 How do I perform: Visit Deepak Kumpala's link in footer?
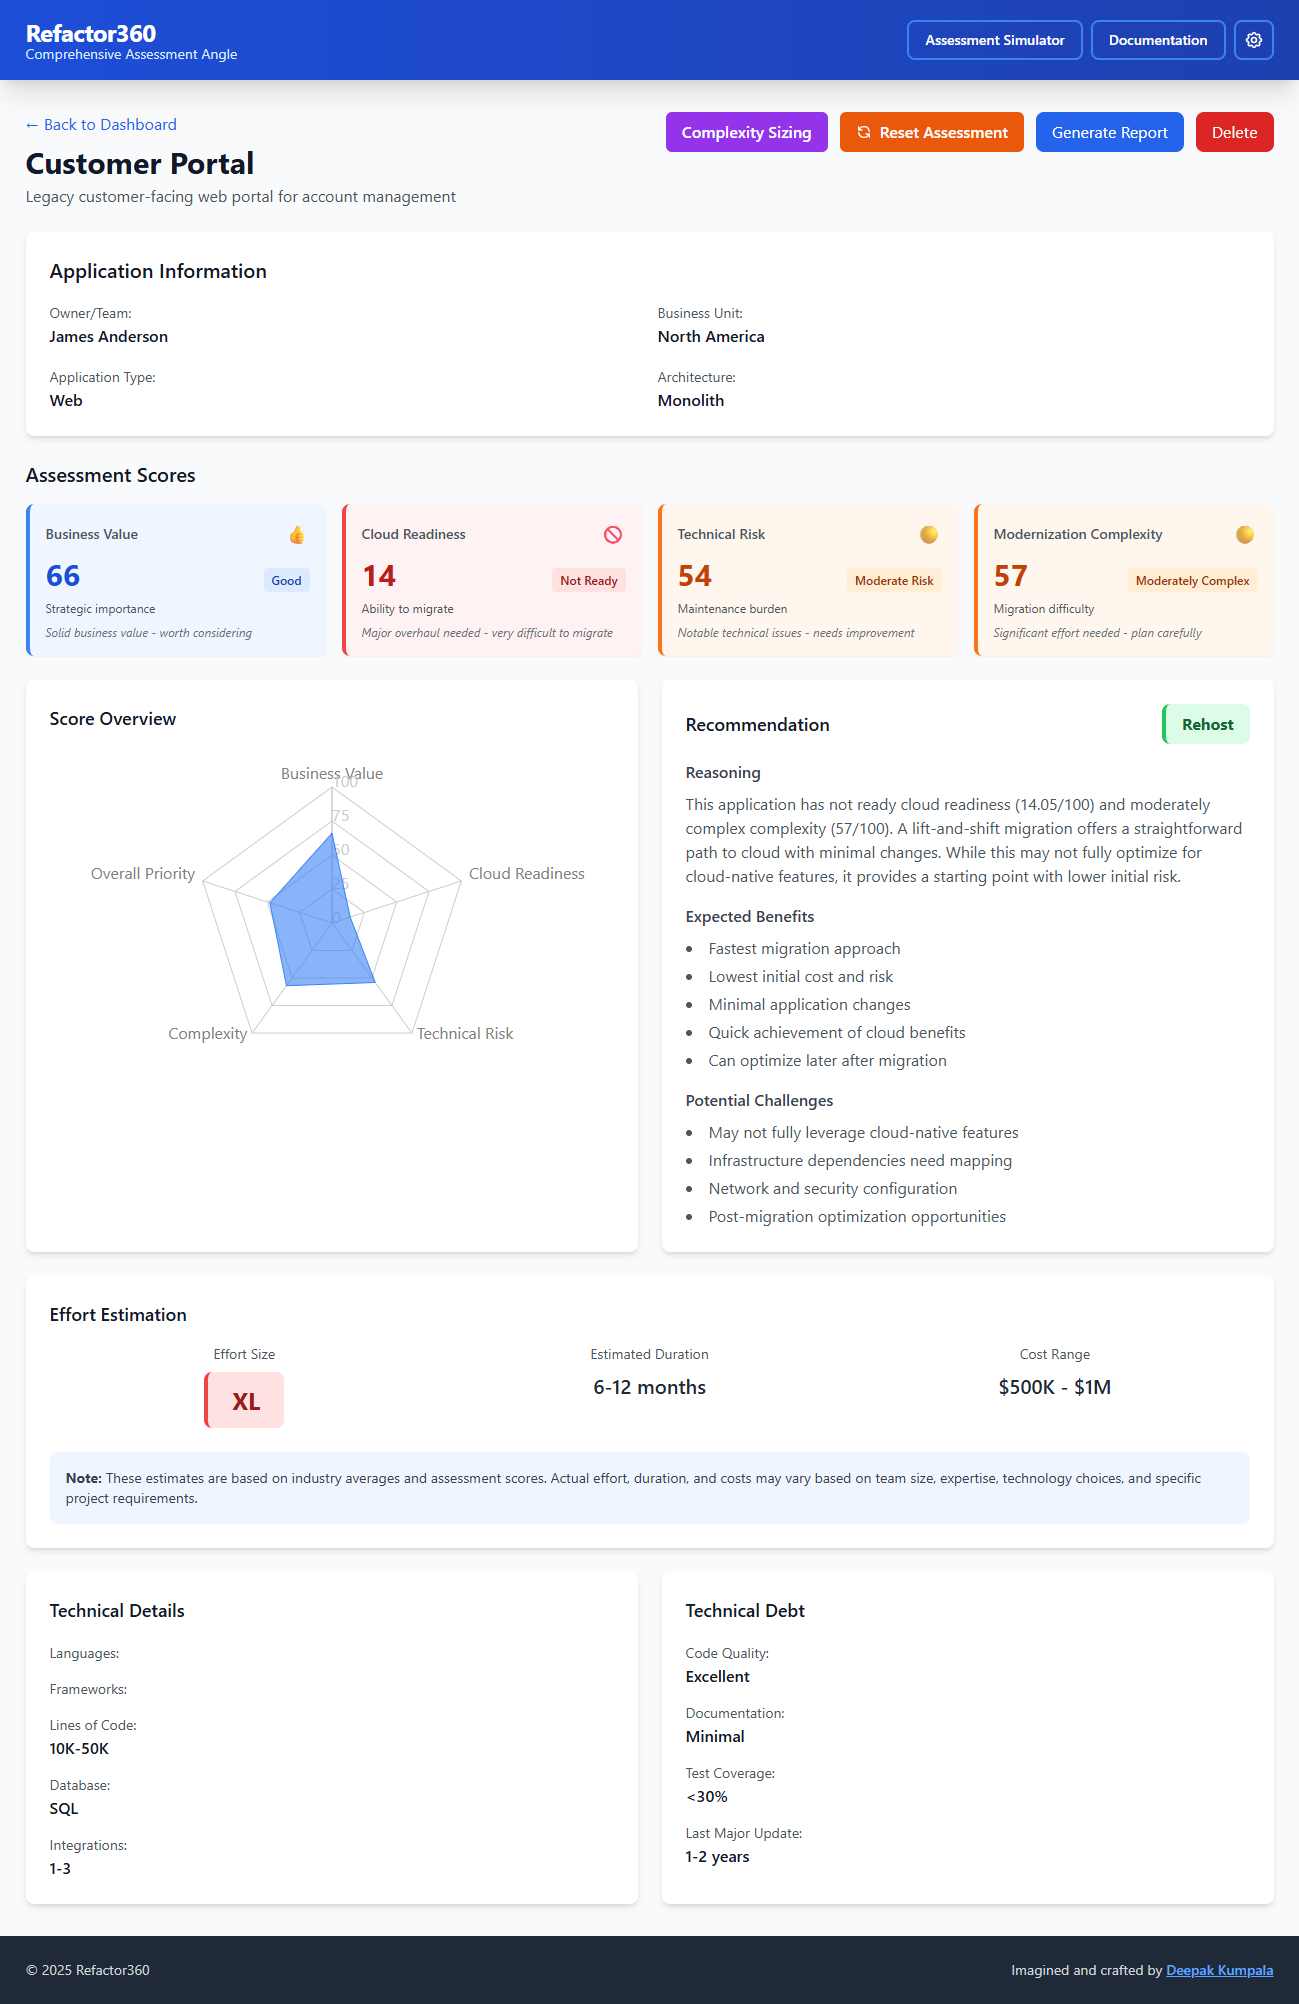pos(1219,1970)
